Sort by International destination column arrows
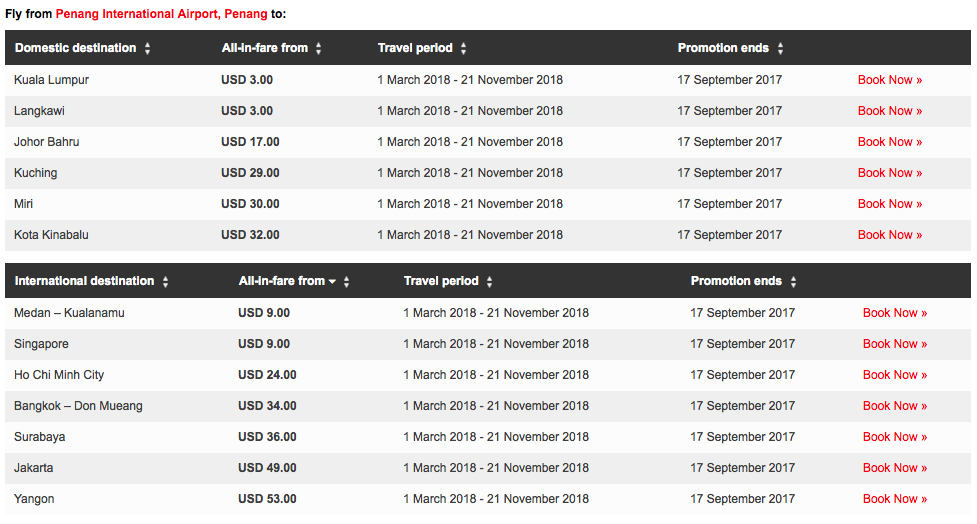Screen dimensions: 977x524 click(x=166, y=281)
